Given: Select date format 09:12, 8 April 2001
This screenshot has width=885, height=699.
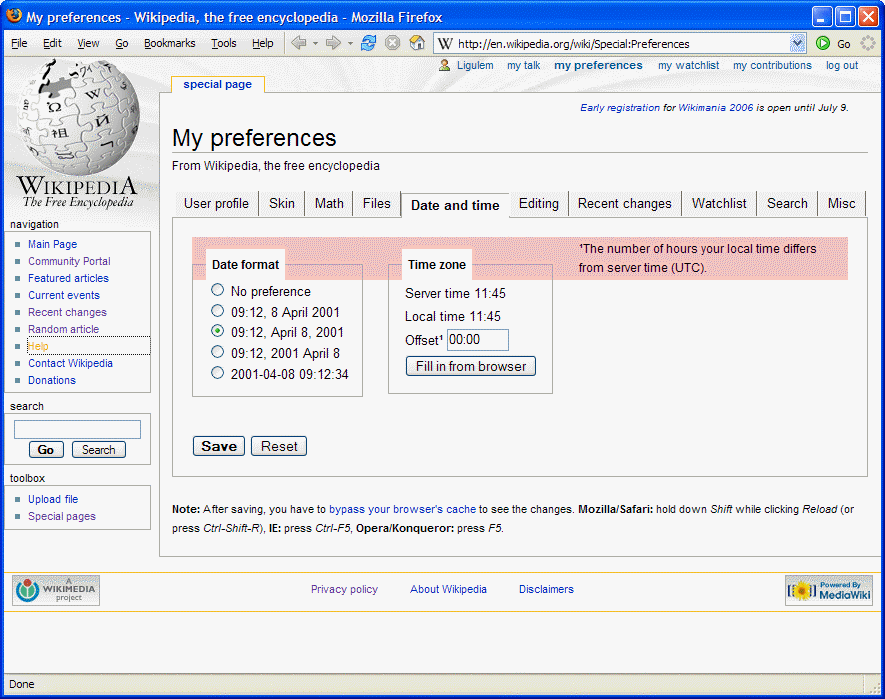Looking at the screenshot, I should 217,311.
